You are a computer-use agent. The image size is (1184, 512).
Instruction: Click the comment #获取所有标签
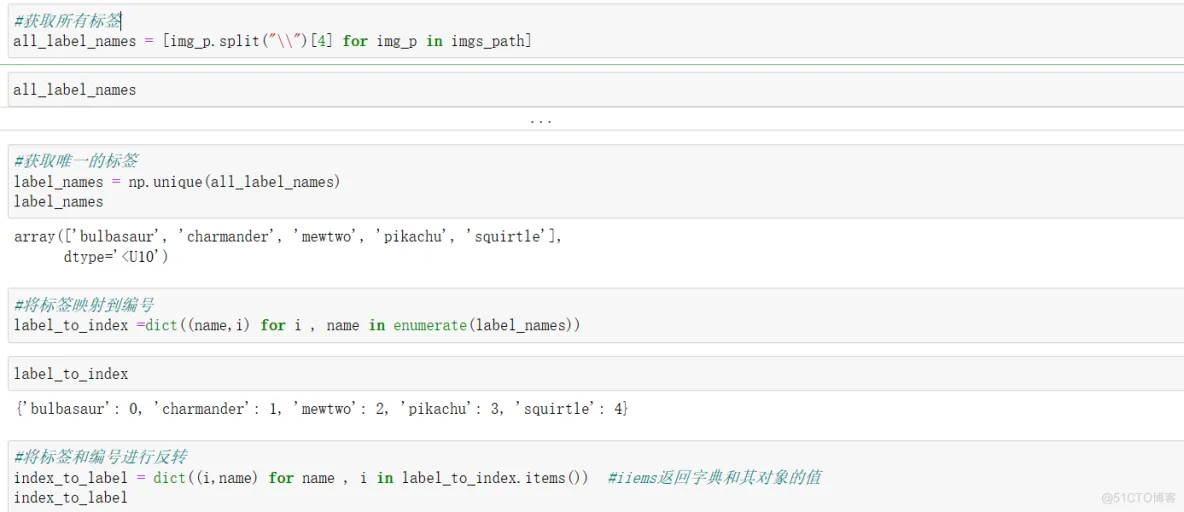point(67,20)
